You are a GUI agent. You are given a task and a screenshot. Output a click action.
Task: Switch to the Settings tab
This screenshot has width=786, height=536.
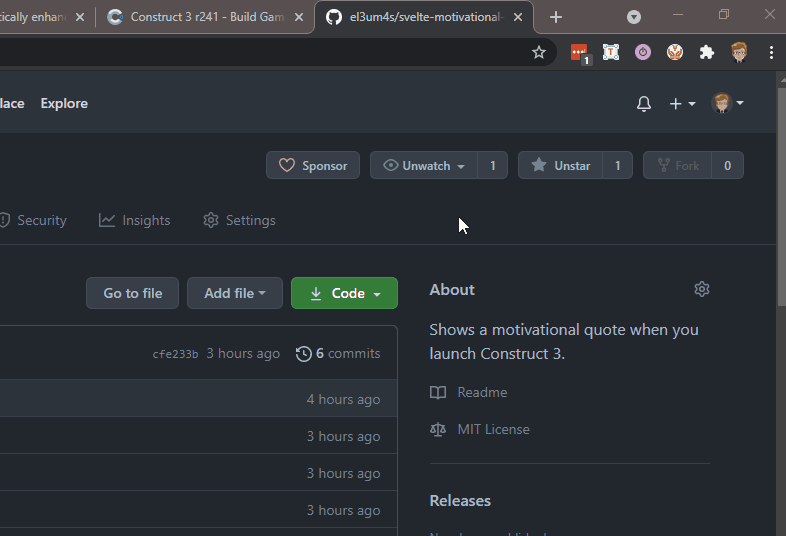point(239,220)
